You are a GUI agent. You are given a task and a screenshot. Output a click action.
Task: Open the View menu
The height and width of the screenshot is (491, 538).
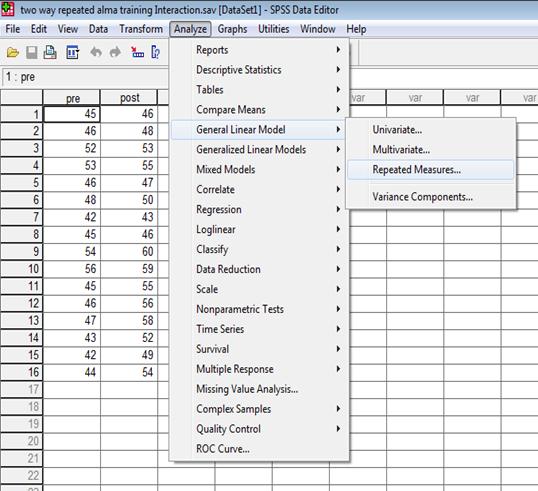68,29
